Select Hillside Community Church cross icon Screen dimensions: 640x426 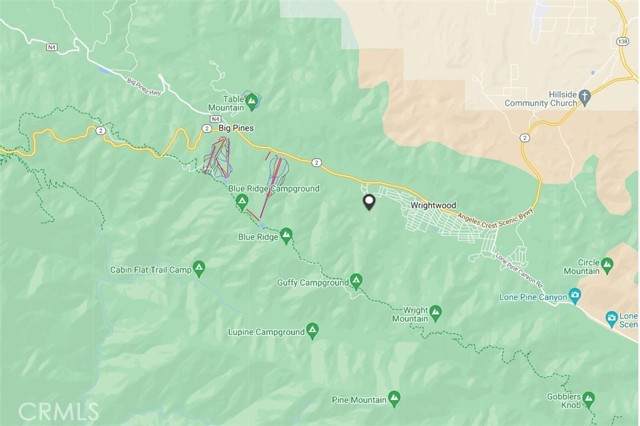click(585, 98)
